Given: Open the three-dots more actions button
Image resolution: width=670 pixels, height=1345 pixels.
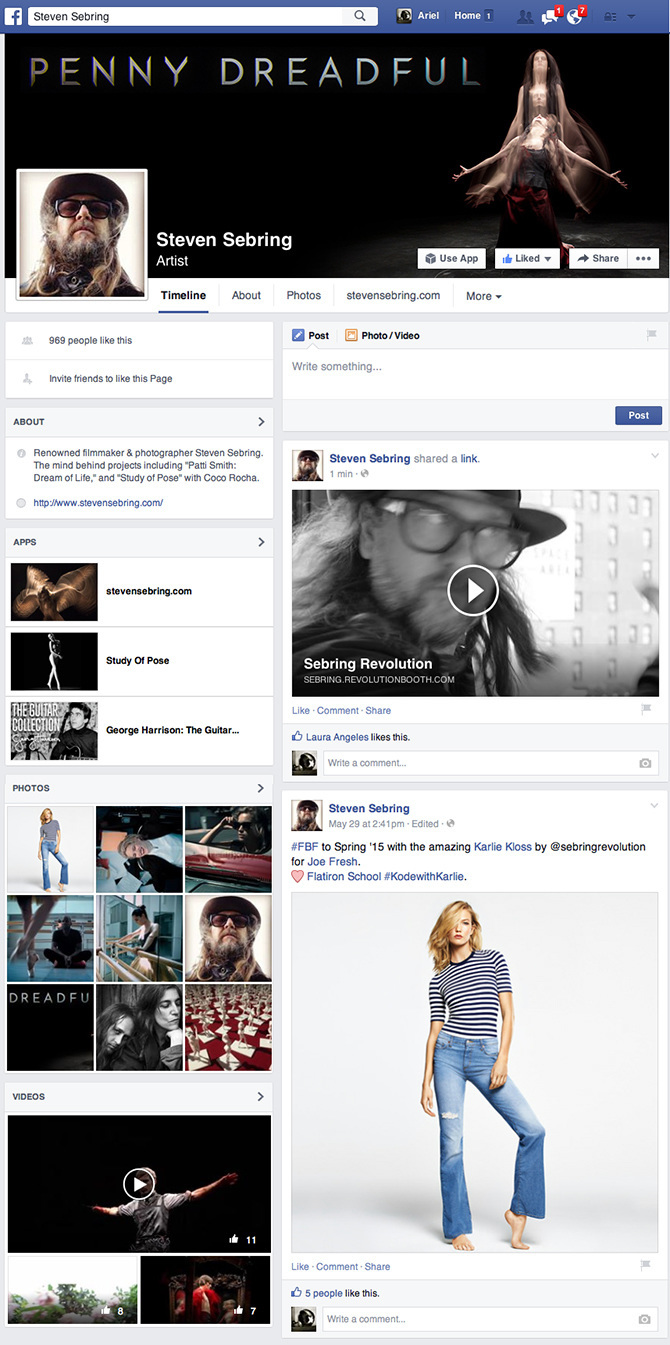Looking at the screenshot, I should 642,258.
